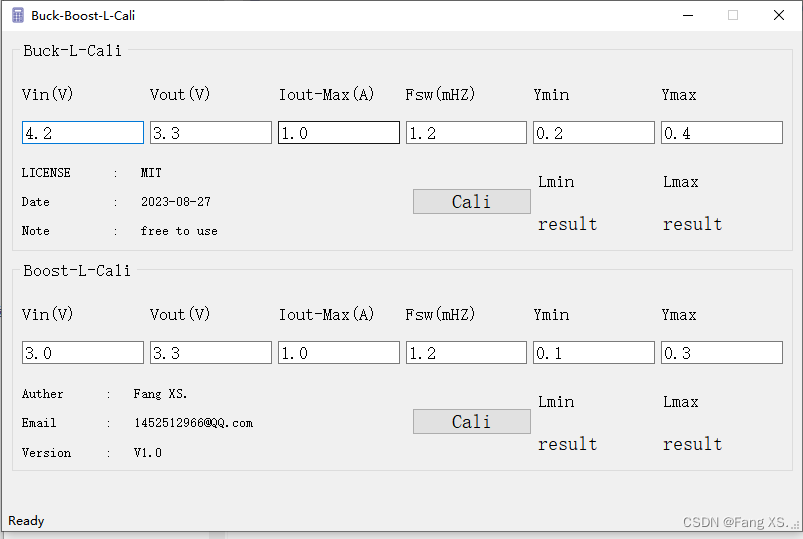Focus the Boost Iout-Max(A) field showing 1.0
Viewport: 803px width, 539px height.
(339, 353)
